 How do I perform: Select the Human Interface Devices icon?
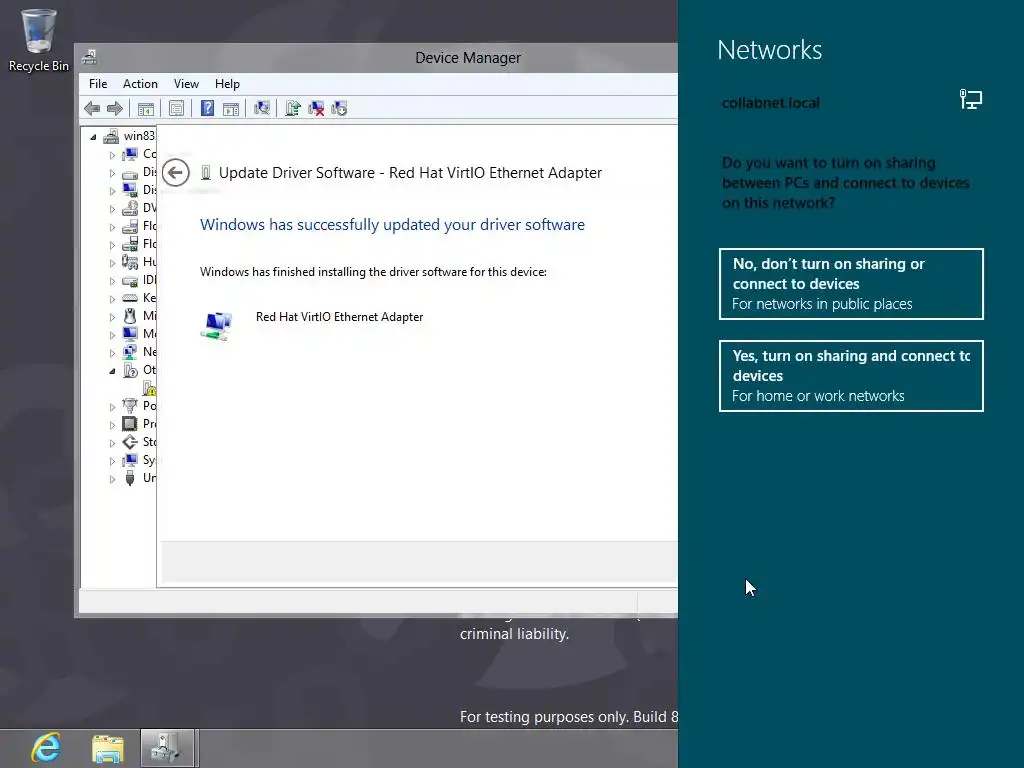pos(130,262)
